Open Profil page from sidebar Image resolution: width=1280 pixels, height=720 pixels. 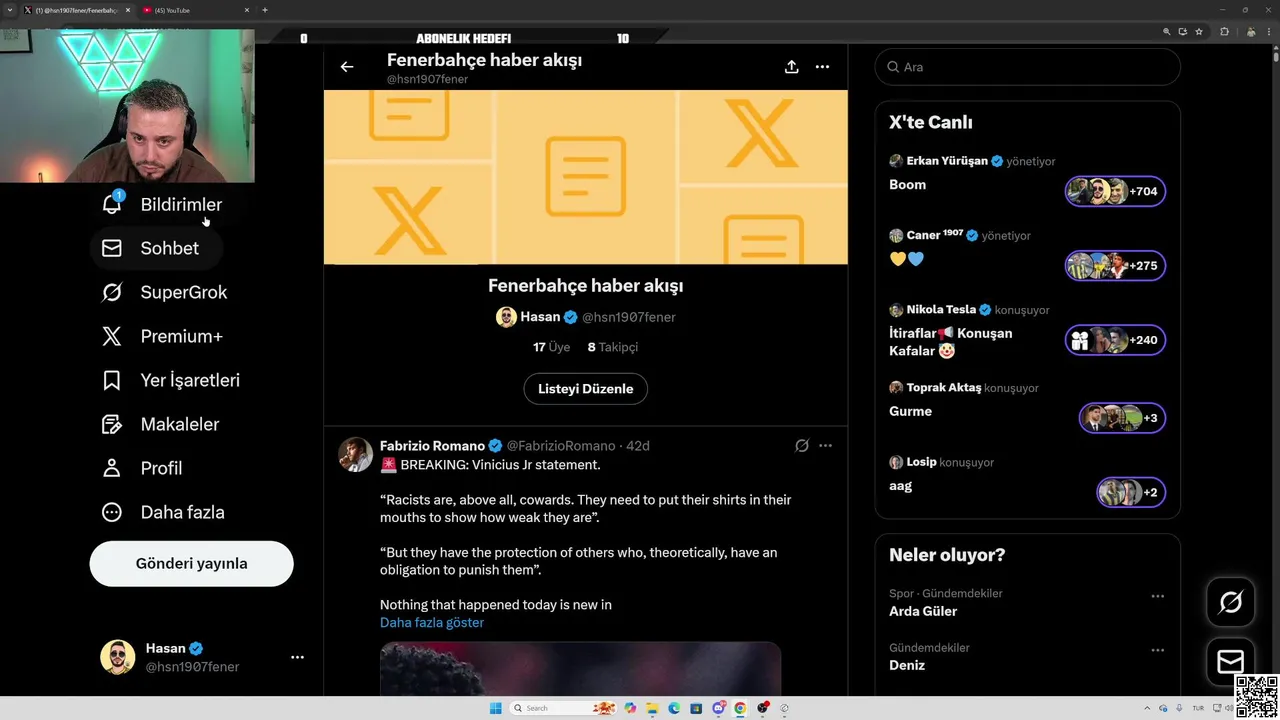click(x=142, y=468)
